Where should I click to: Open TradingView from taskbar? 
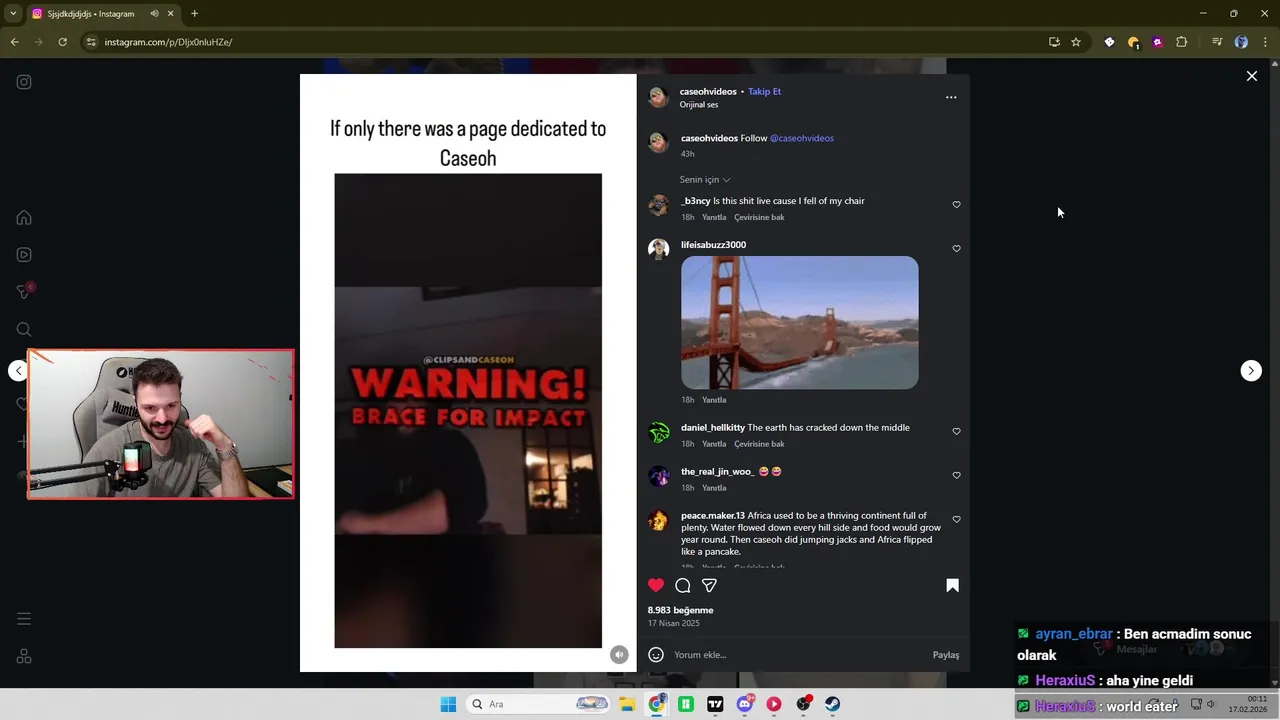click(x=715, y=704)
